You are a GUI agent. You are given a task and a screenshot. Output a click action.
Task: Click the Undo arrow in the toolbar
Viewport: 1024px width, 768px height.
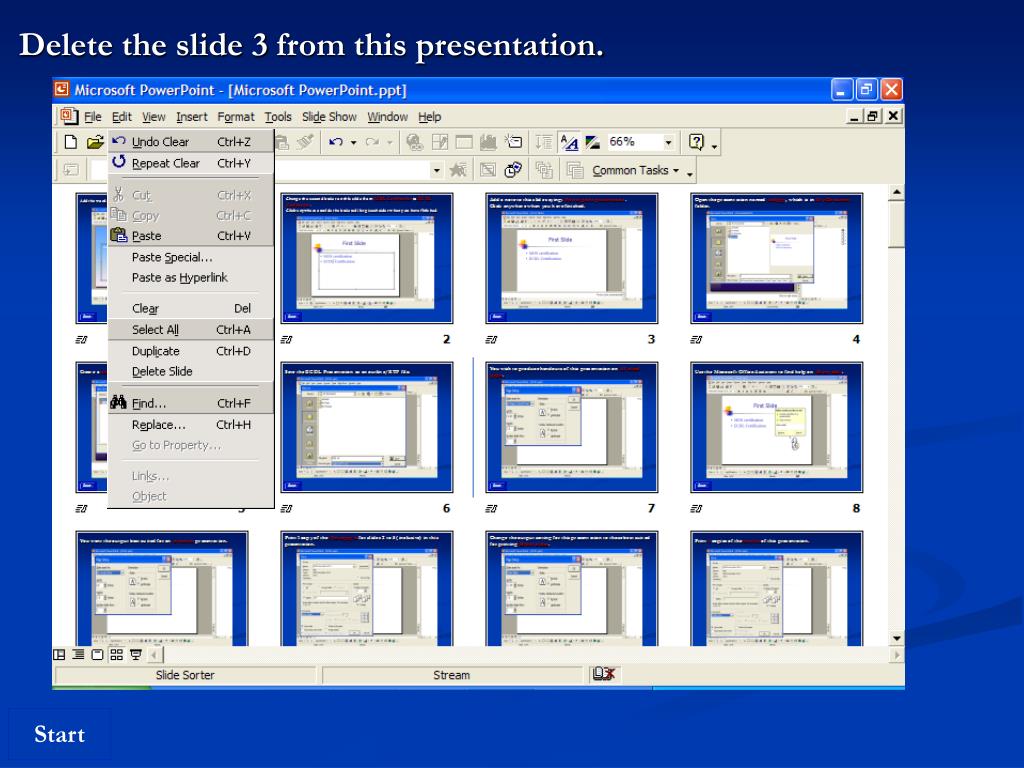tap(336, 142)
